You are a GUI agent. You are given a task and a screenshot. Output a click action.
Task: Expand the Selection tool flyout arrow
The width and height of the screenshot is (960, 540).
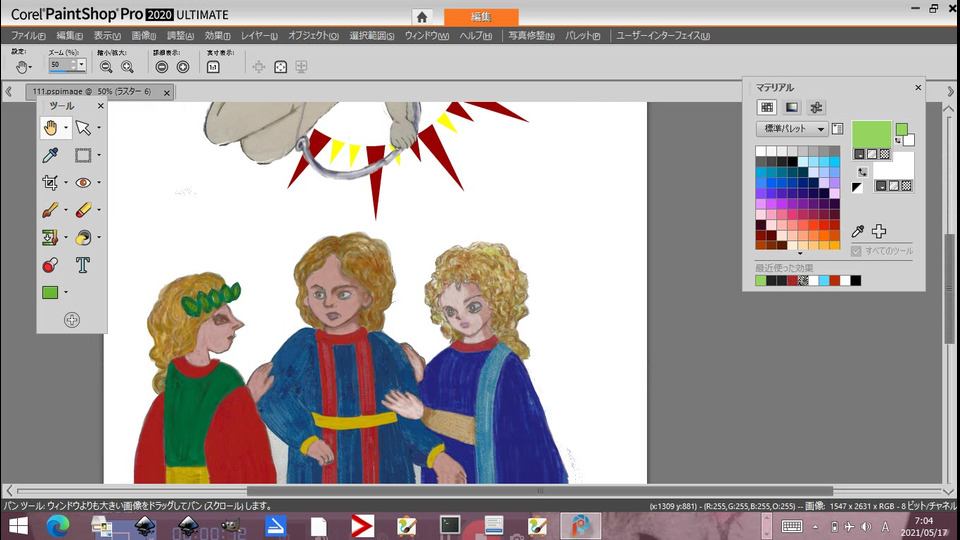click(98, 156)
